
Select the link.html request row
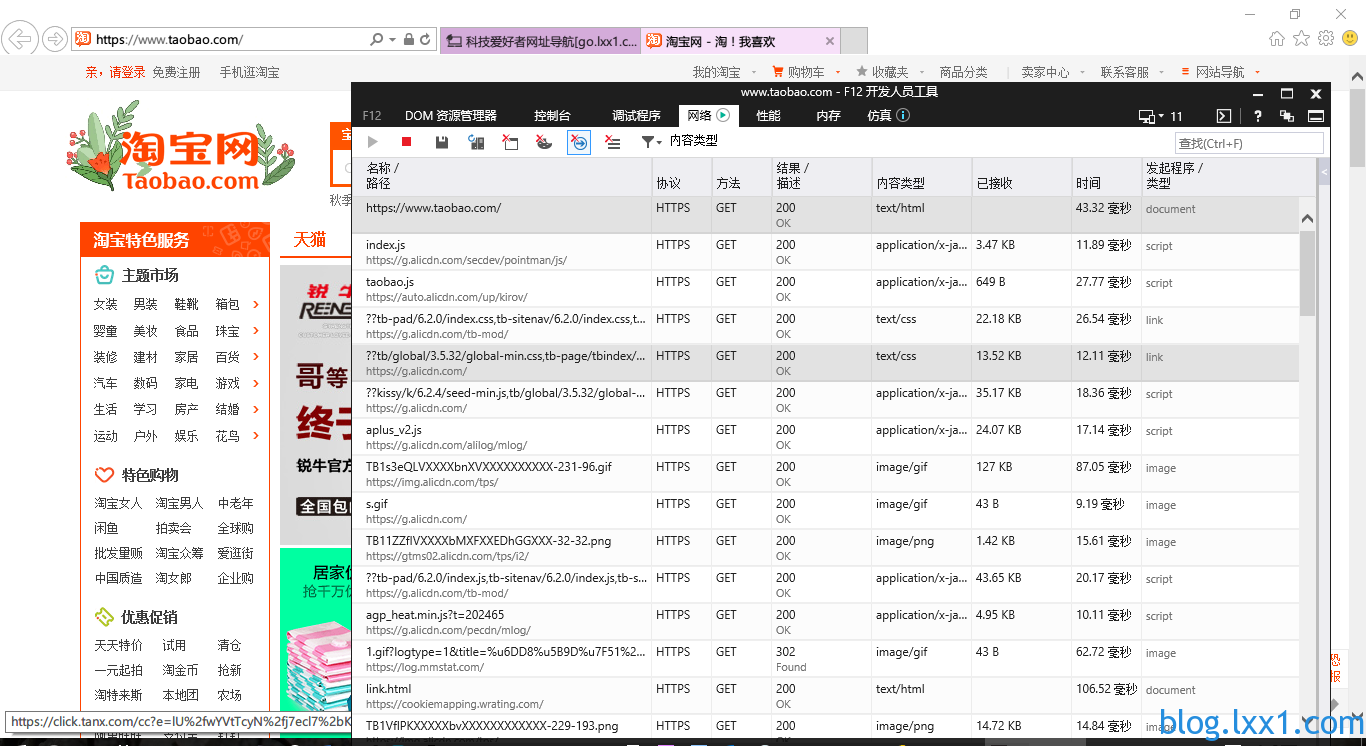(825, 696)
